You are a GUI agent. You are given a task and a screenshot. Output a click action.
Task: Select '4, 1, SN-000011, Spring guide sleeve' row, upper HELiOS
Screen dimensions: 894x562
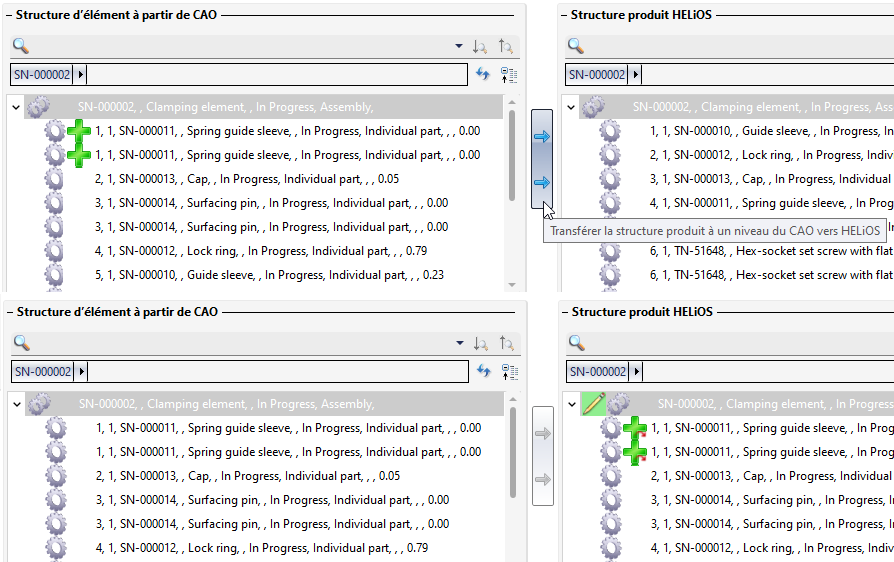[772, 203]
